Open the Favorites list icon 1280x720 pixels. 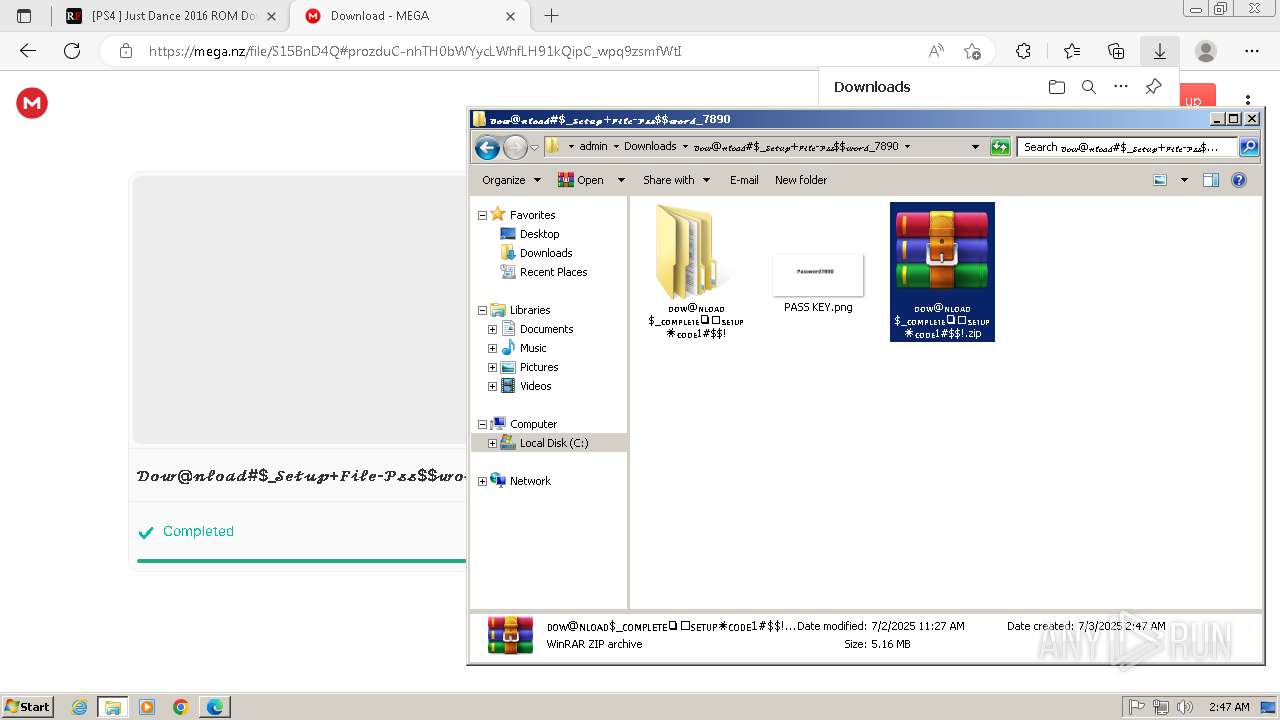pyautogui.click(x=1072, y=51)
